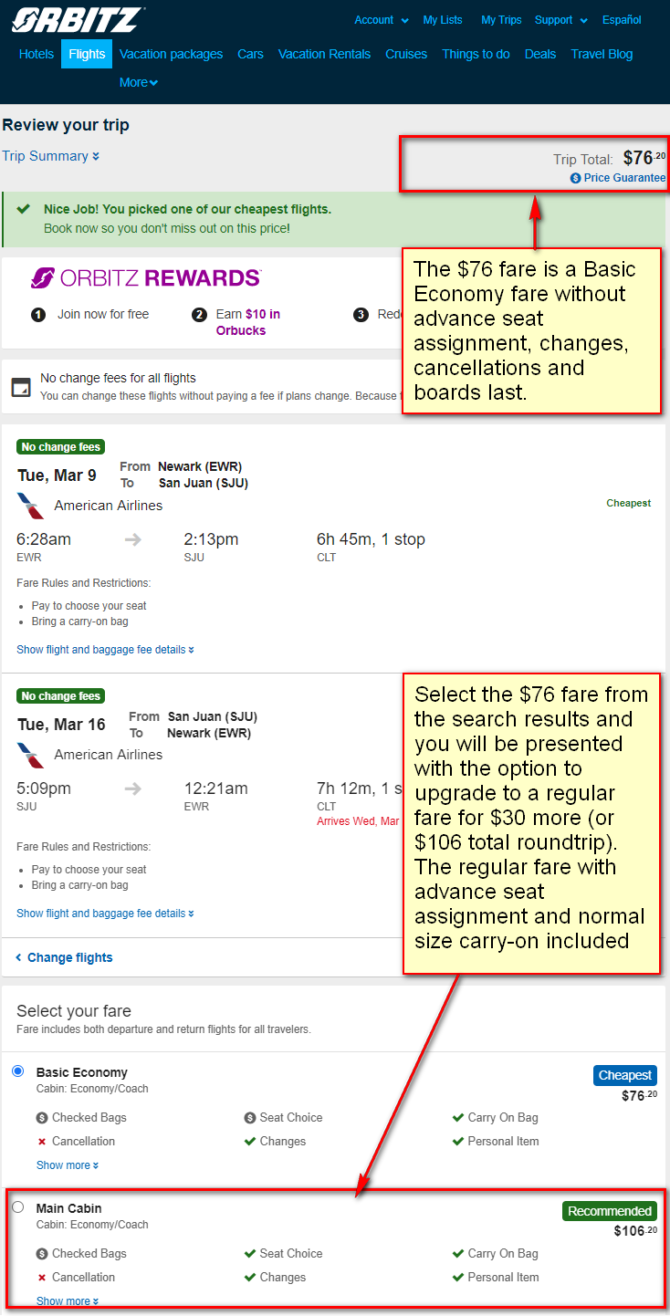Select the Main Cabin fare radio button
670x1316 pixels.
point(18,1207)
